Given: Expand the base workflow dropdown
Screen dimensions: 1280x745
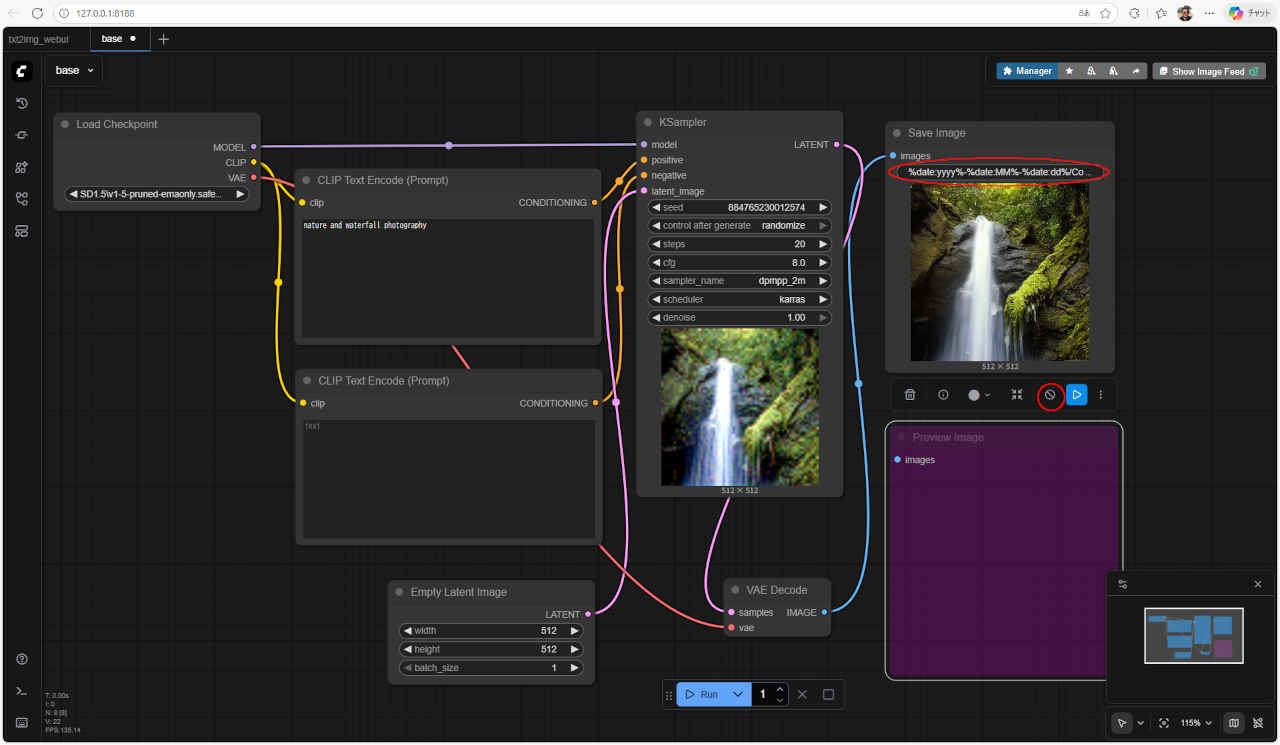Looking at the screenshot, I should click(x=75, y=71).
